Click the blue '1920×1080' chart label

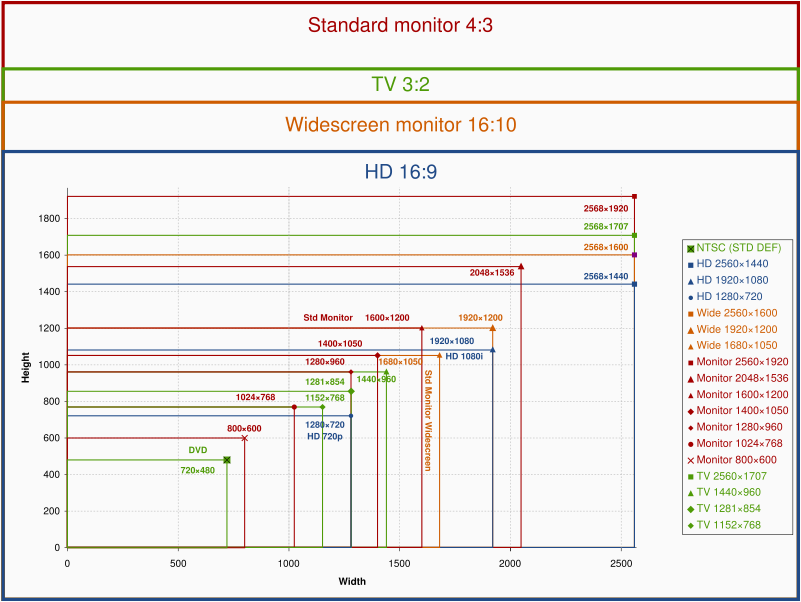click(x=452, y=341)
